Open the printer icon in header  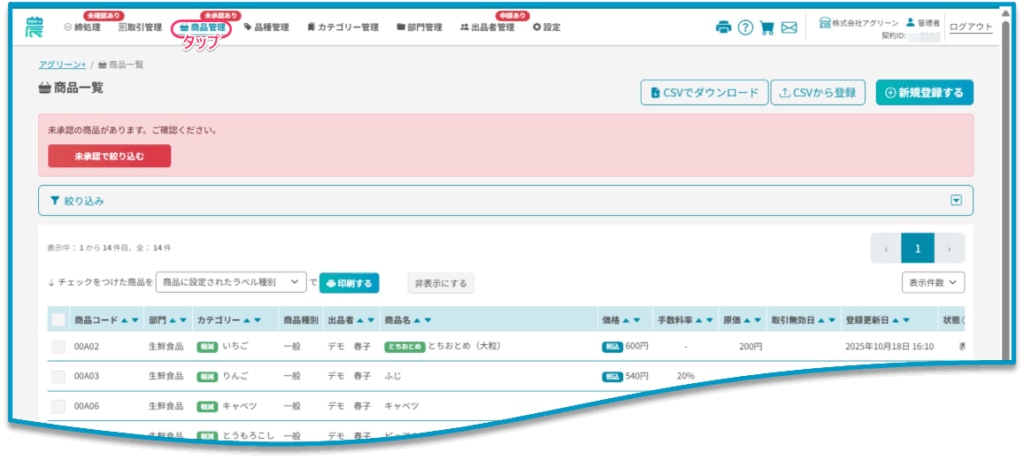(723, 28)
